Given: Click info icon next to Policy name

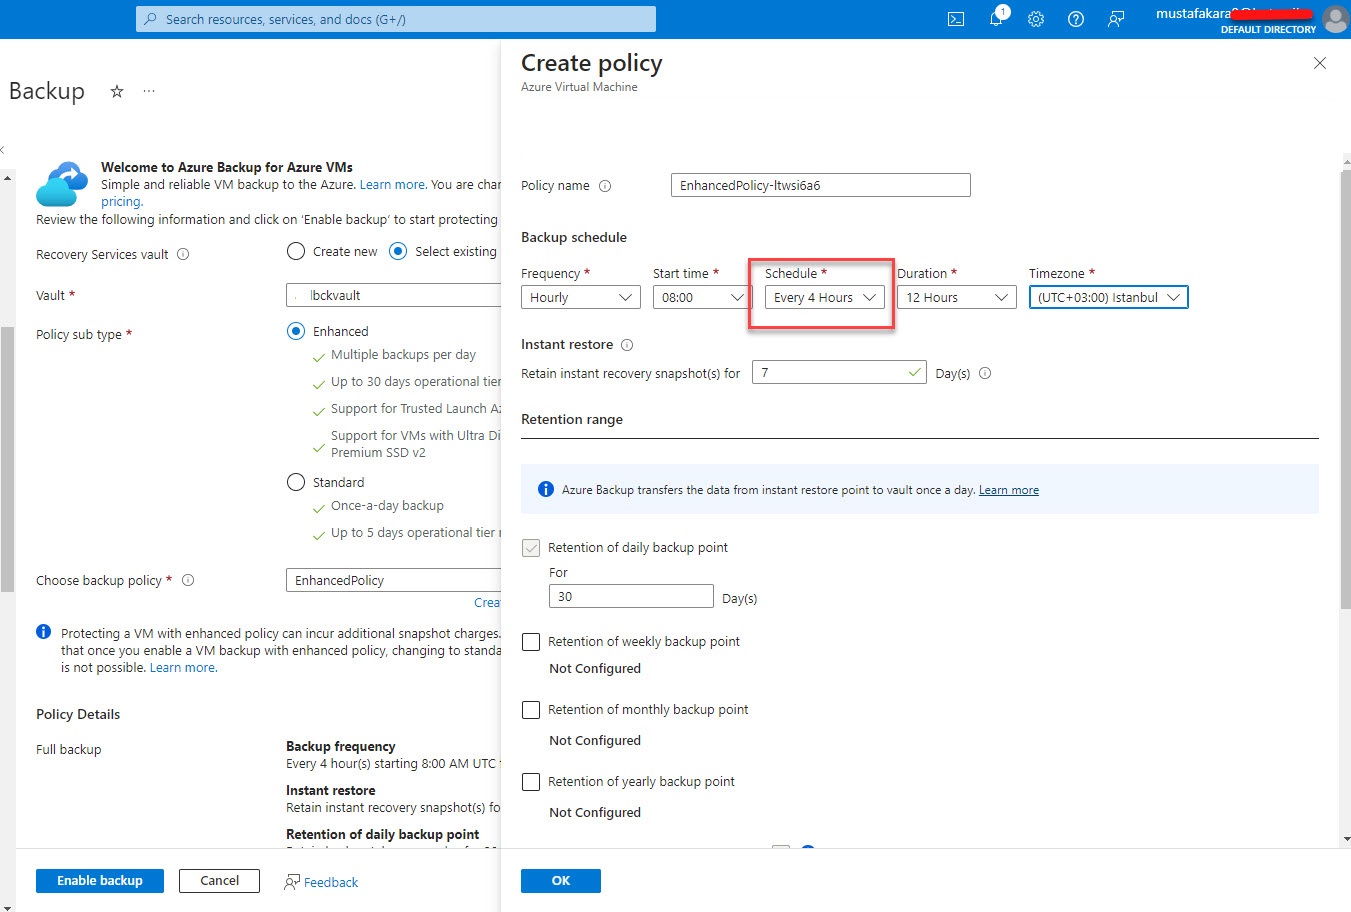Looking at the screenshot, I should click(x=605, y=186).
